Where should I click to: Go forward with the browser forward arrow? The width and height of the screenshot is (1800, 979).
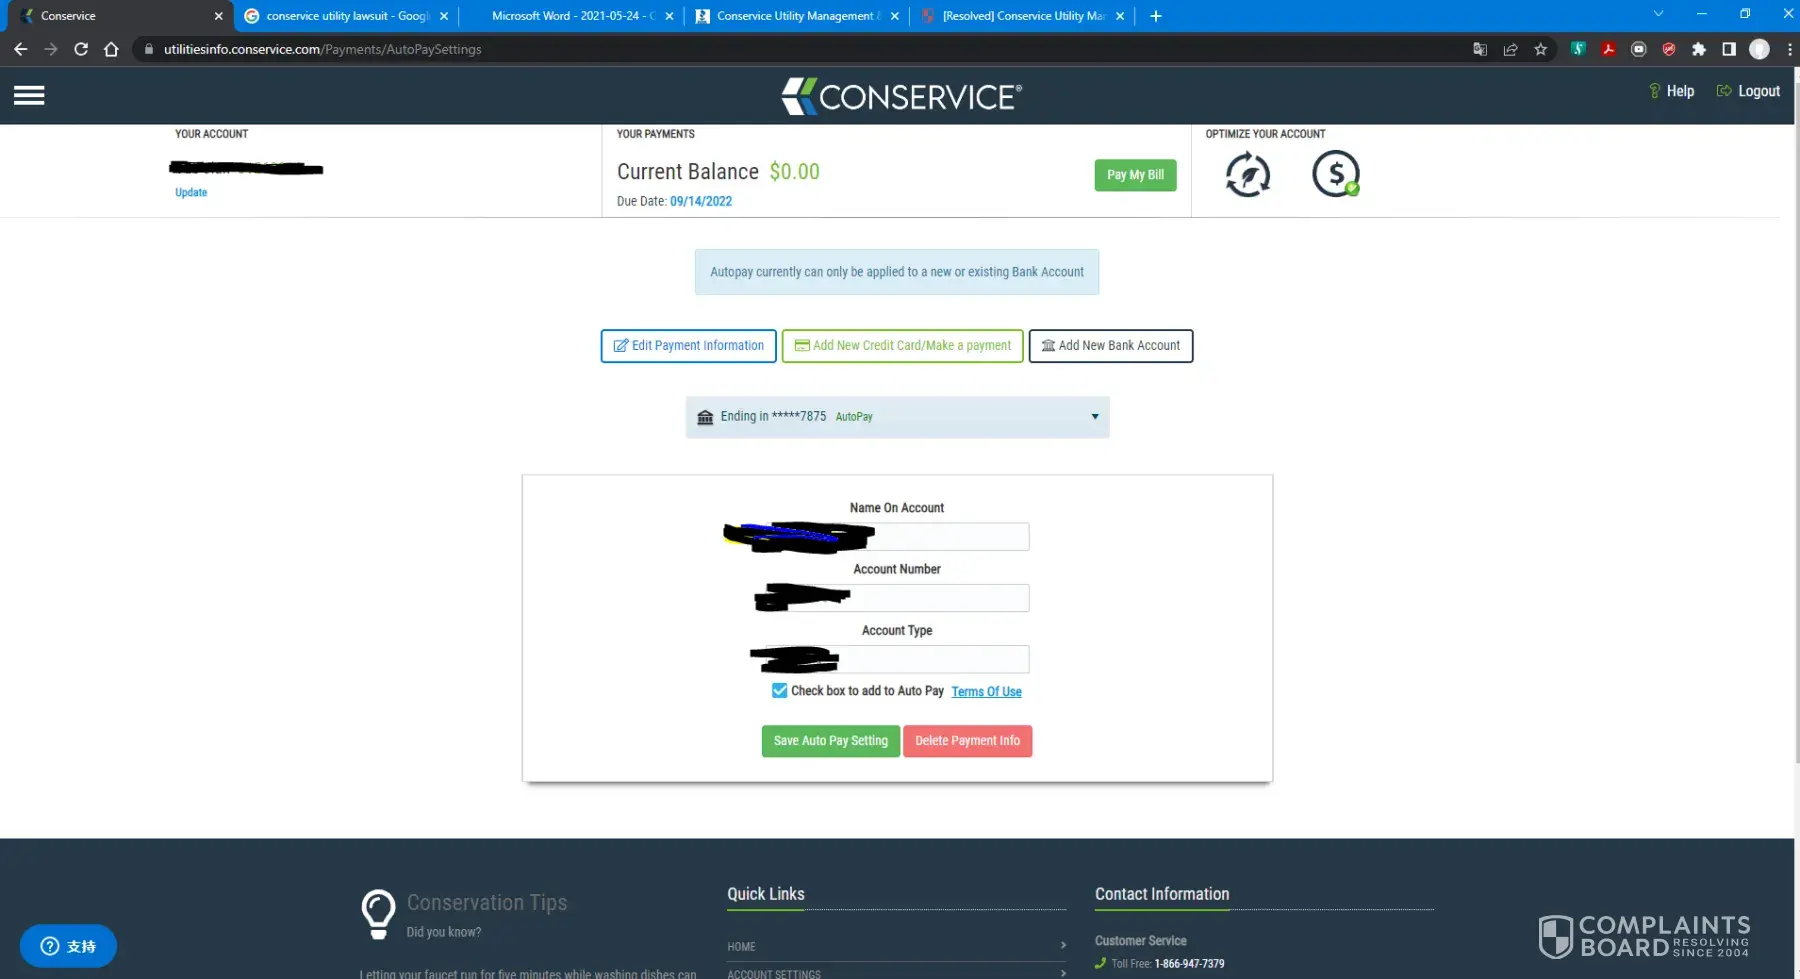pos(50,49)
